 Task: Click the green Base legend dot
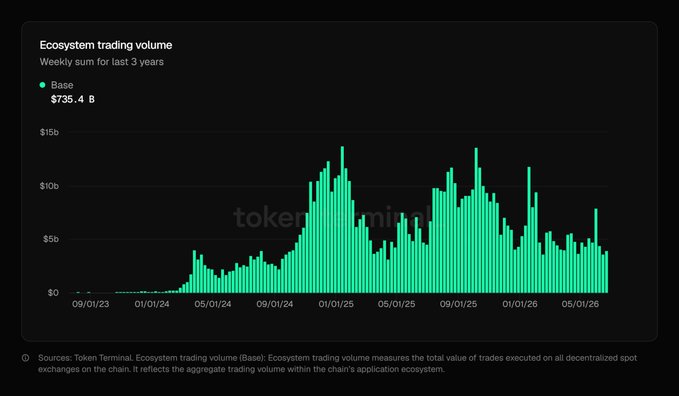(x=42, y=85)
